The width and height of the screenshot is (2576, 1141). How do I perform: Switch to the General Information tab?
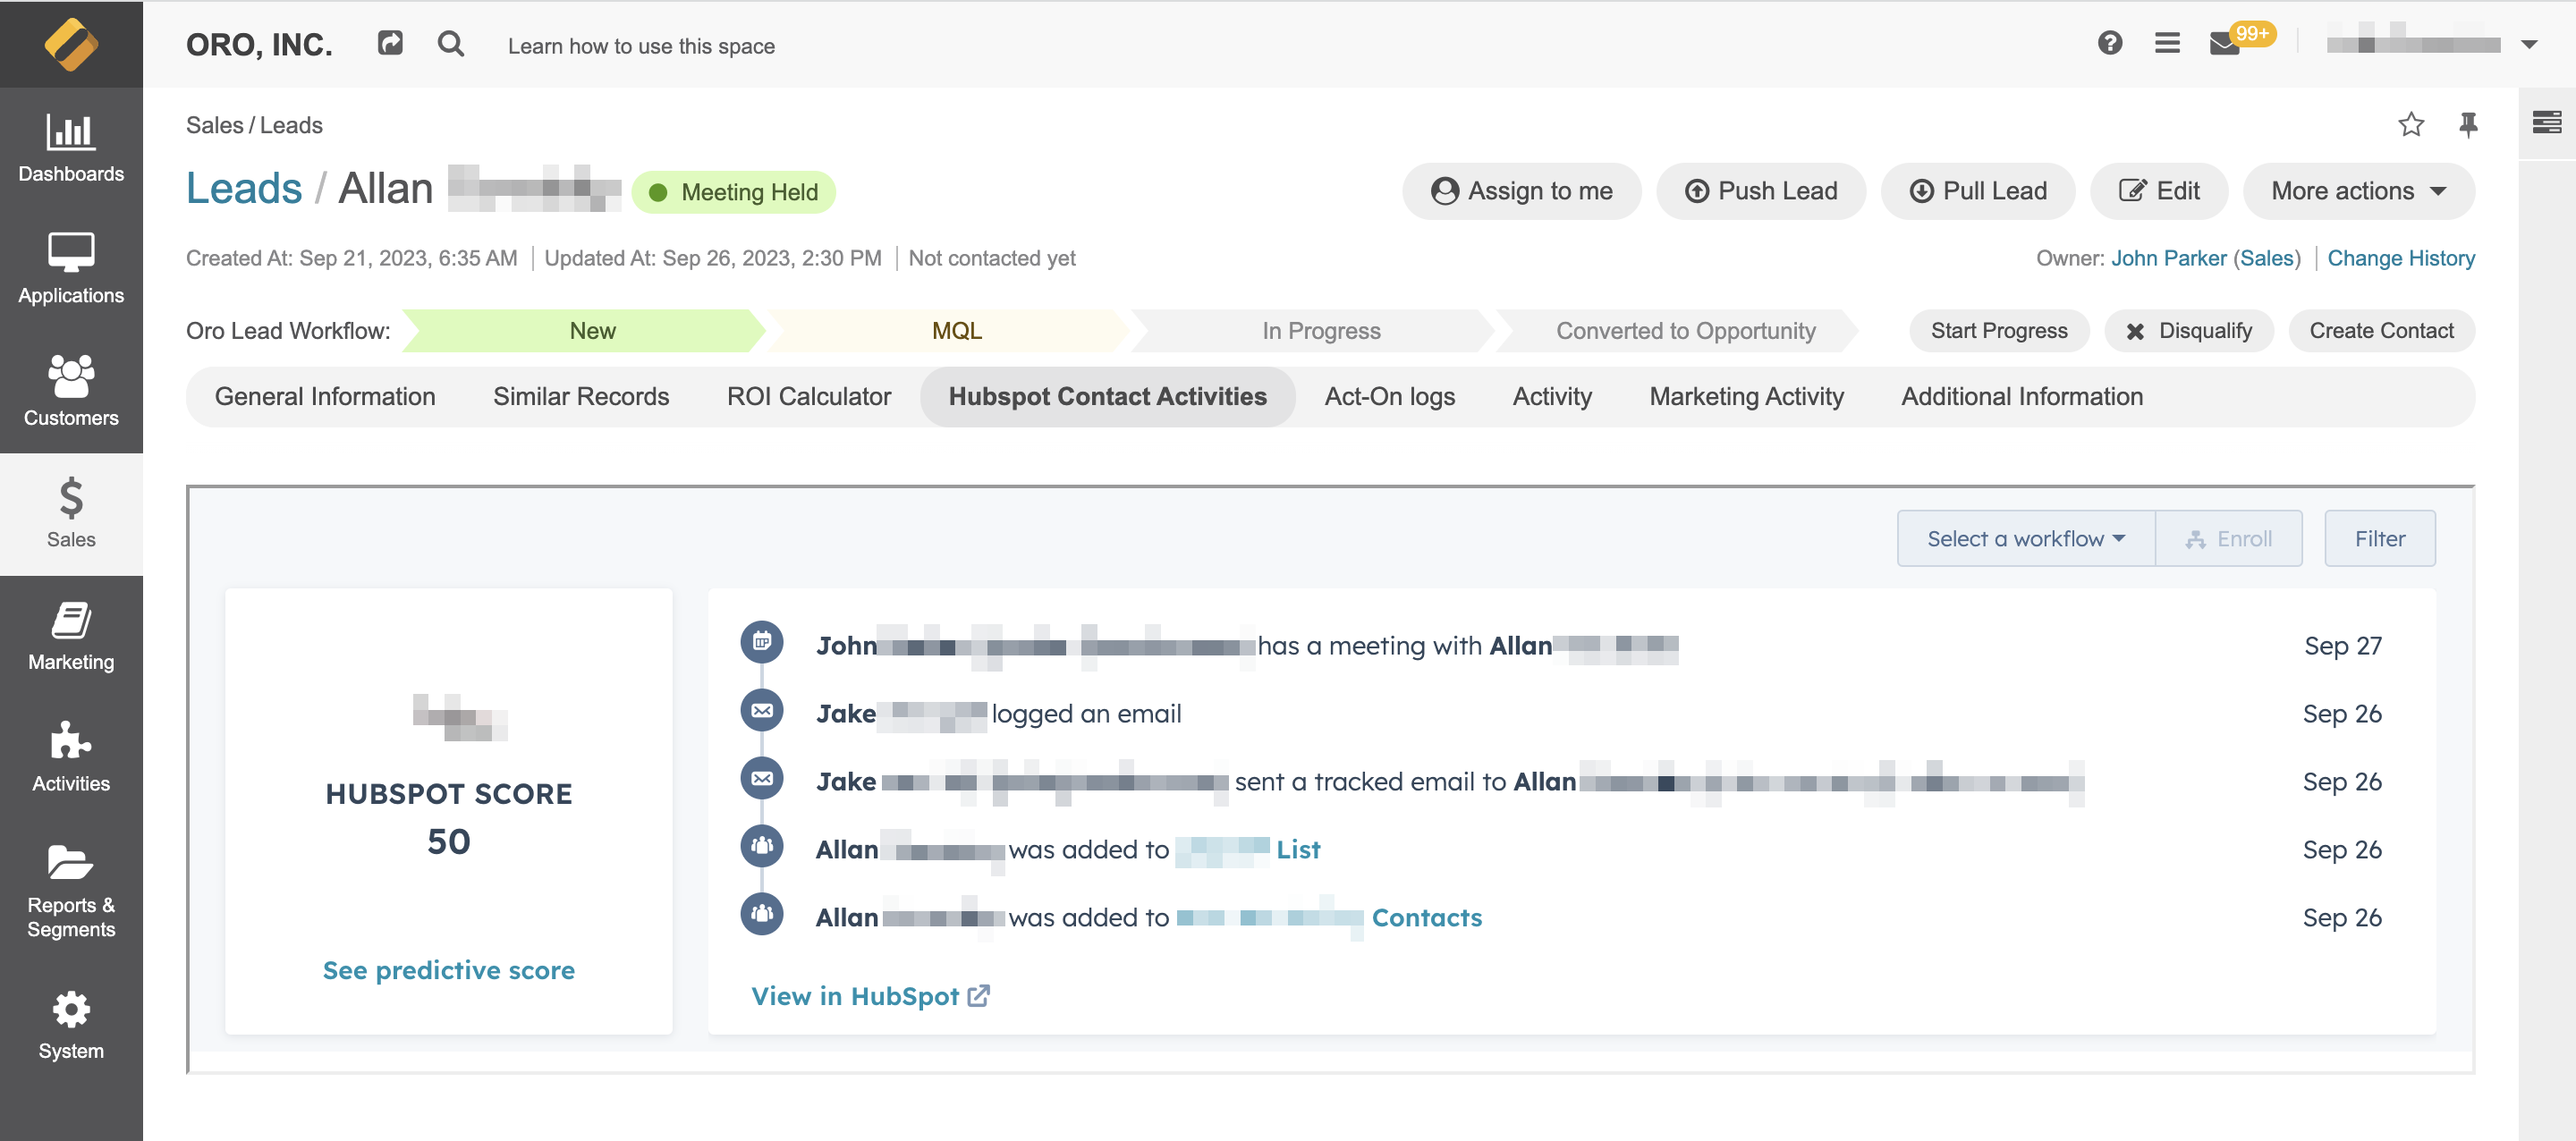pos(325,397)
